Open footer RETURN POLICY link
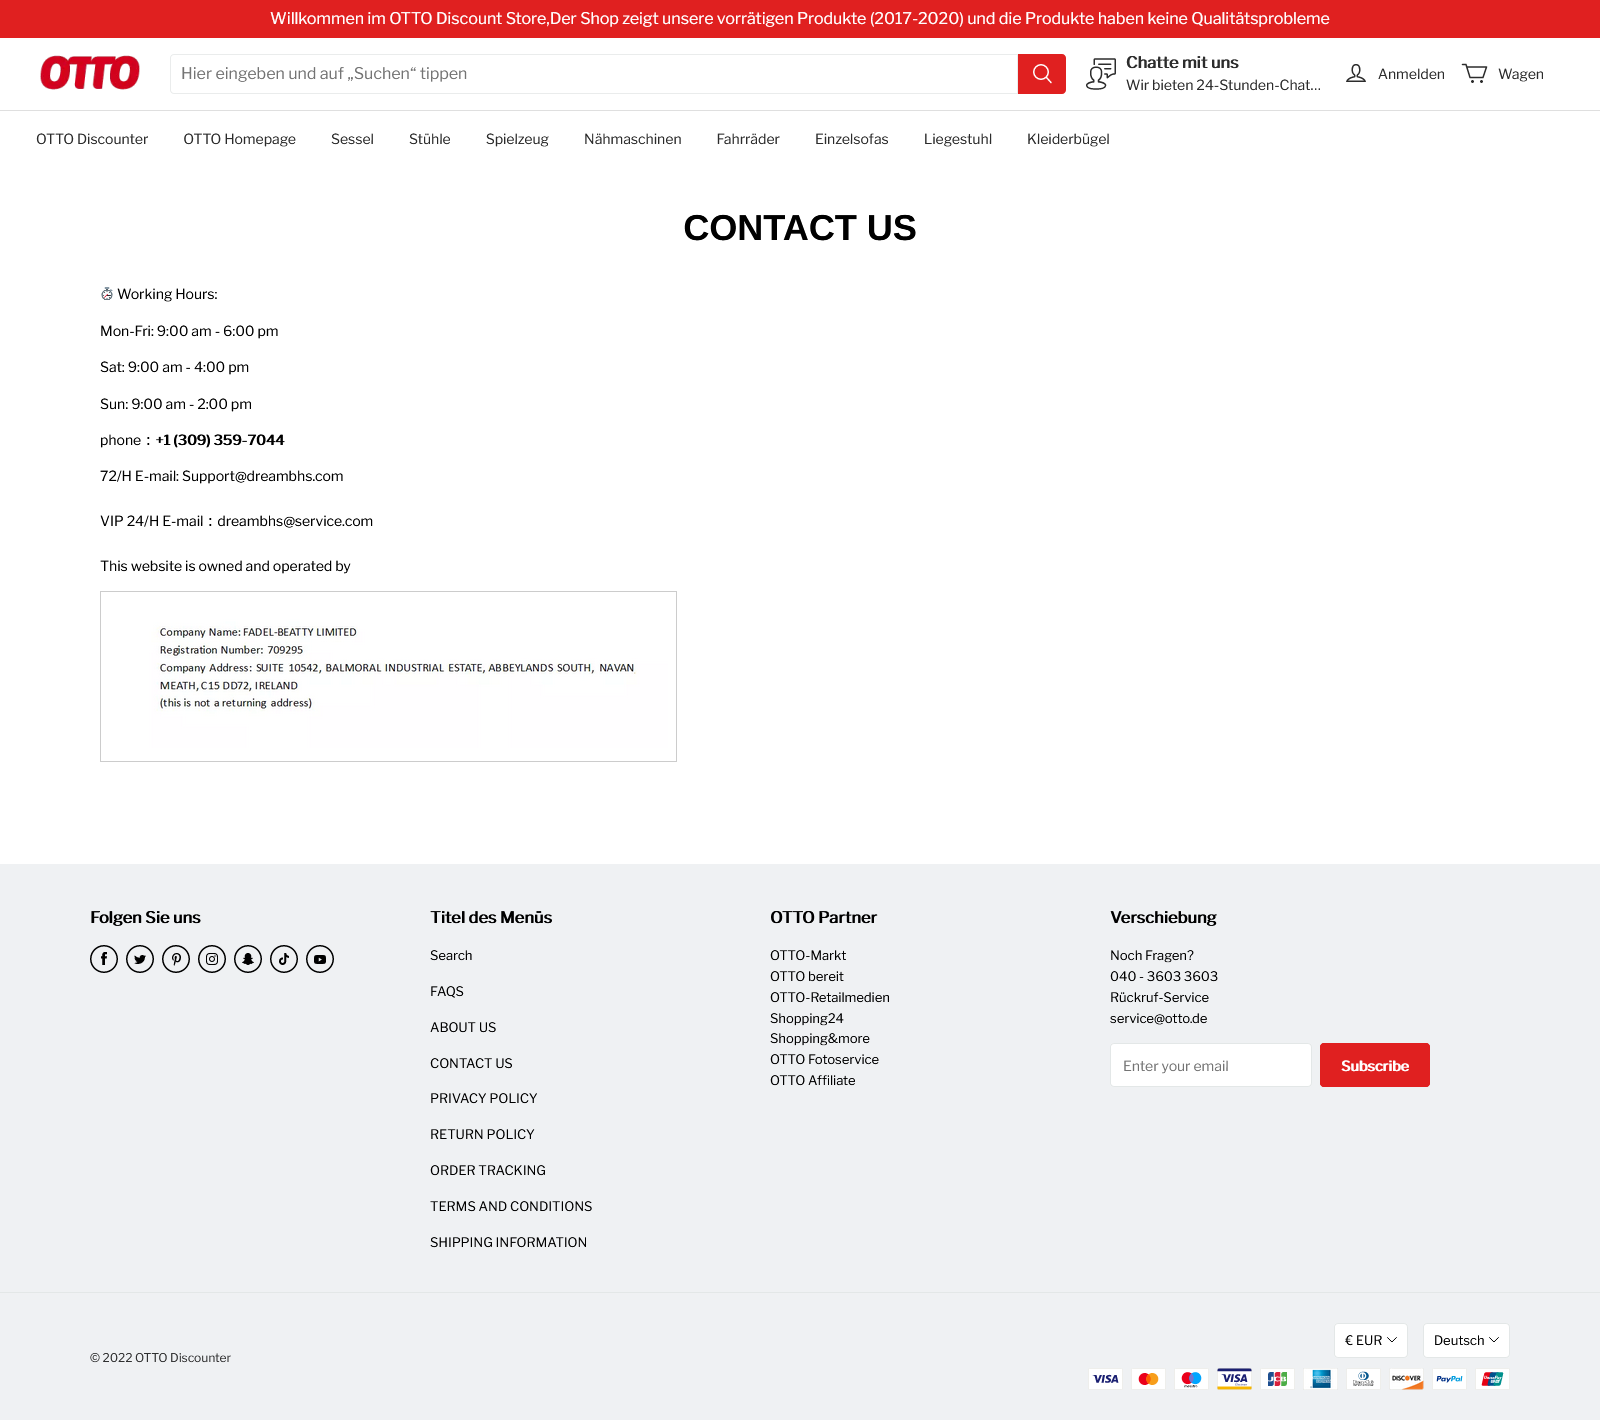The width and height of the screenshot is (1600, 1420). pos(482,1134)
